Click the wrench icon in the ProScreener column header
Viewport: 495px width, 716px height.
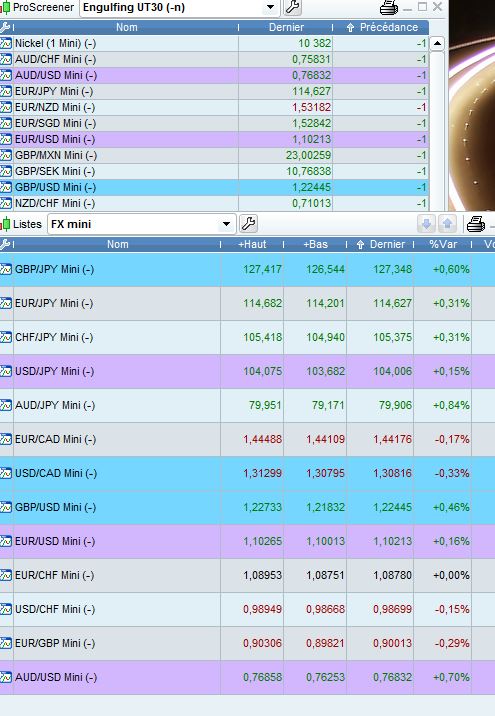[x=5, y=27]
